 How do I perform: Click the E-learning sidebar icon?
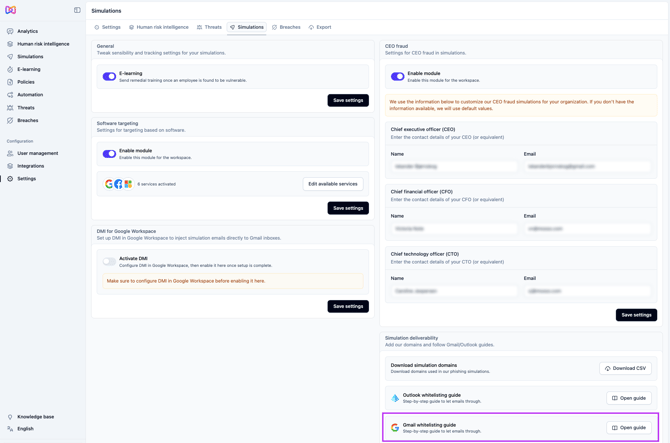pyautogui.click(x=10, y=69)
